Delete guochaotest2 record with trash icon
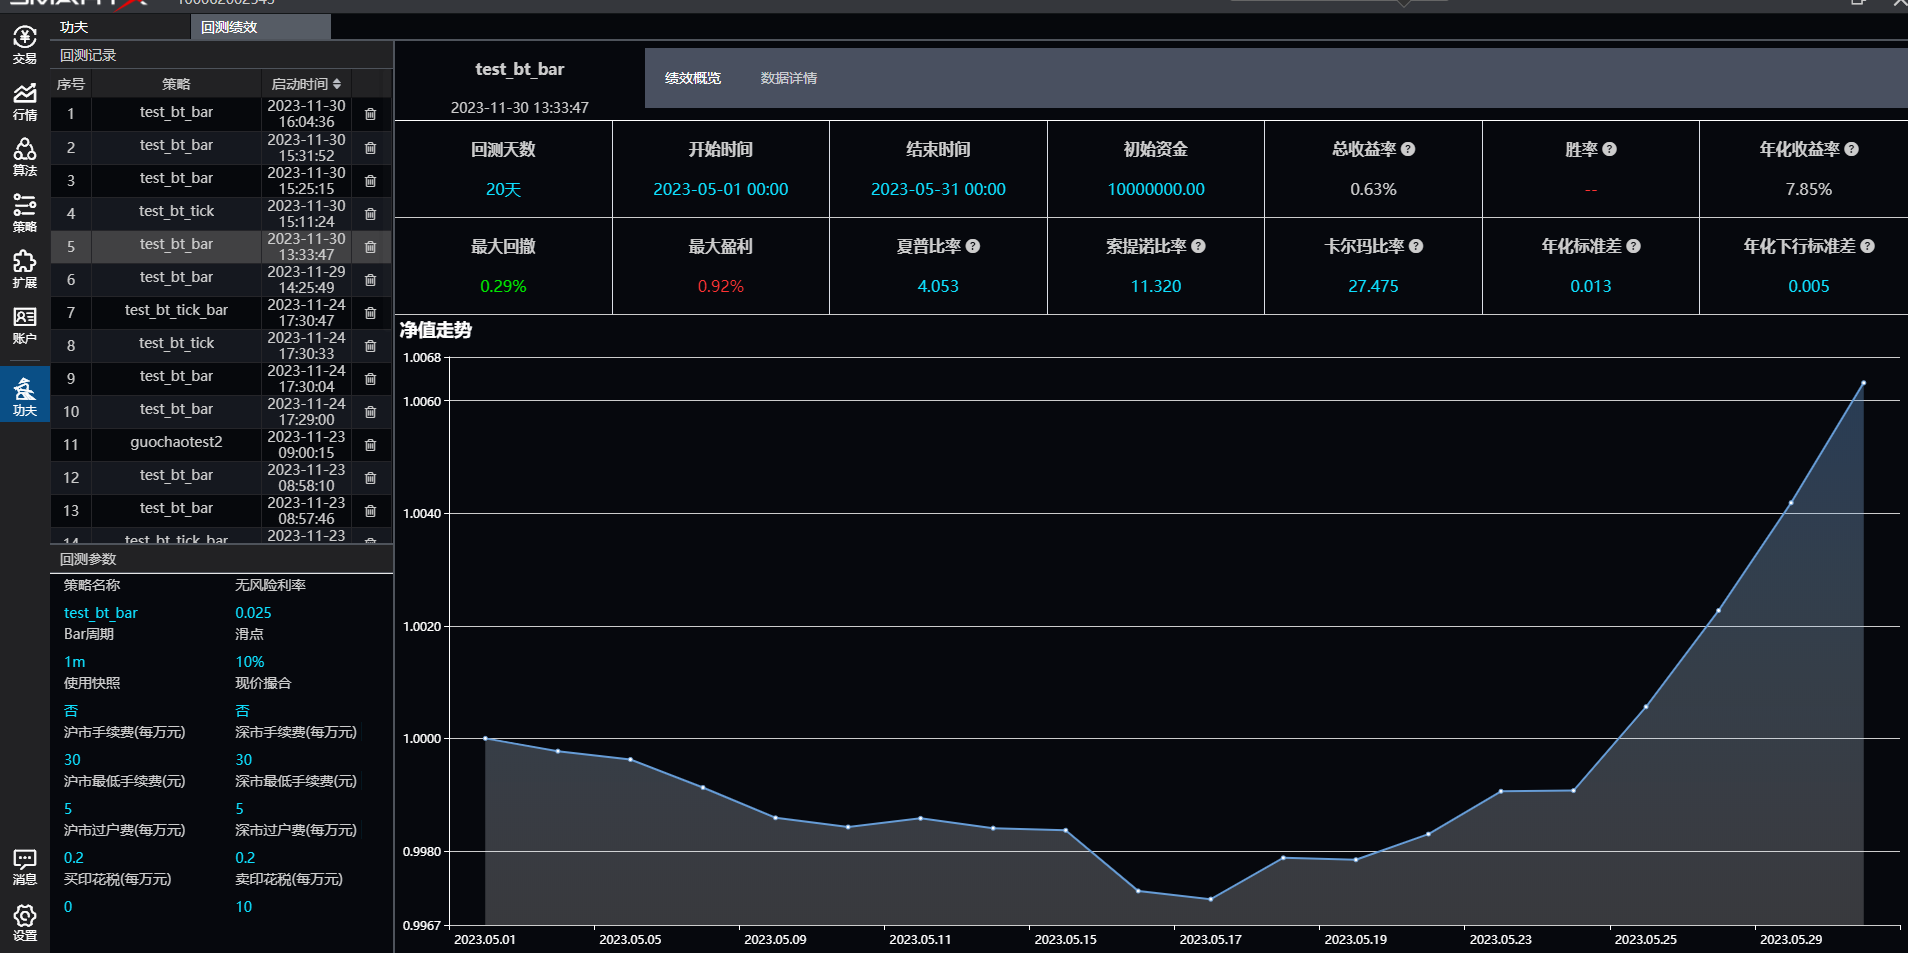Viewport: 1908px width, 953px height. point(370,445)
